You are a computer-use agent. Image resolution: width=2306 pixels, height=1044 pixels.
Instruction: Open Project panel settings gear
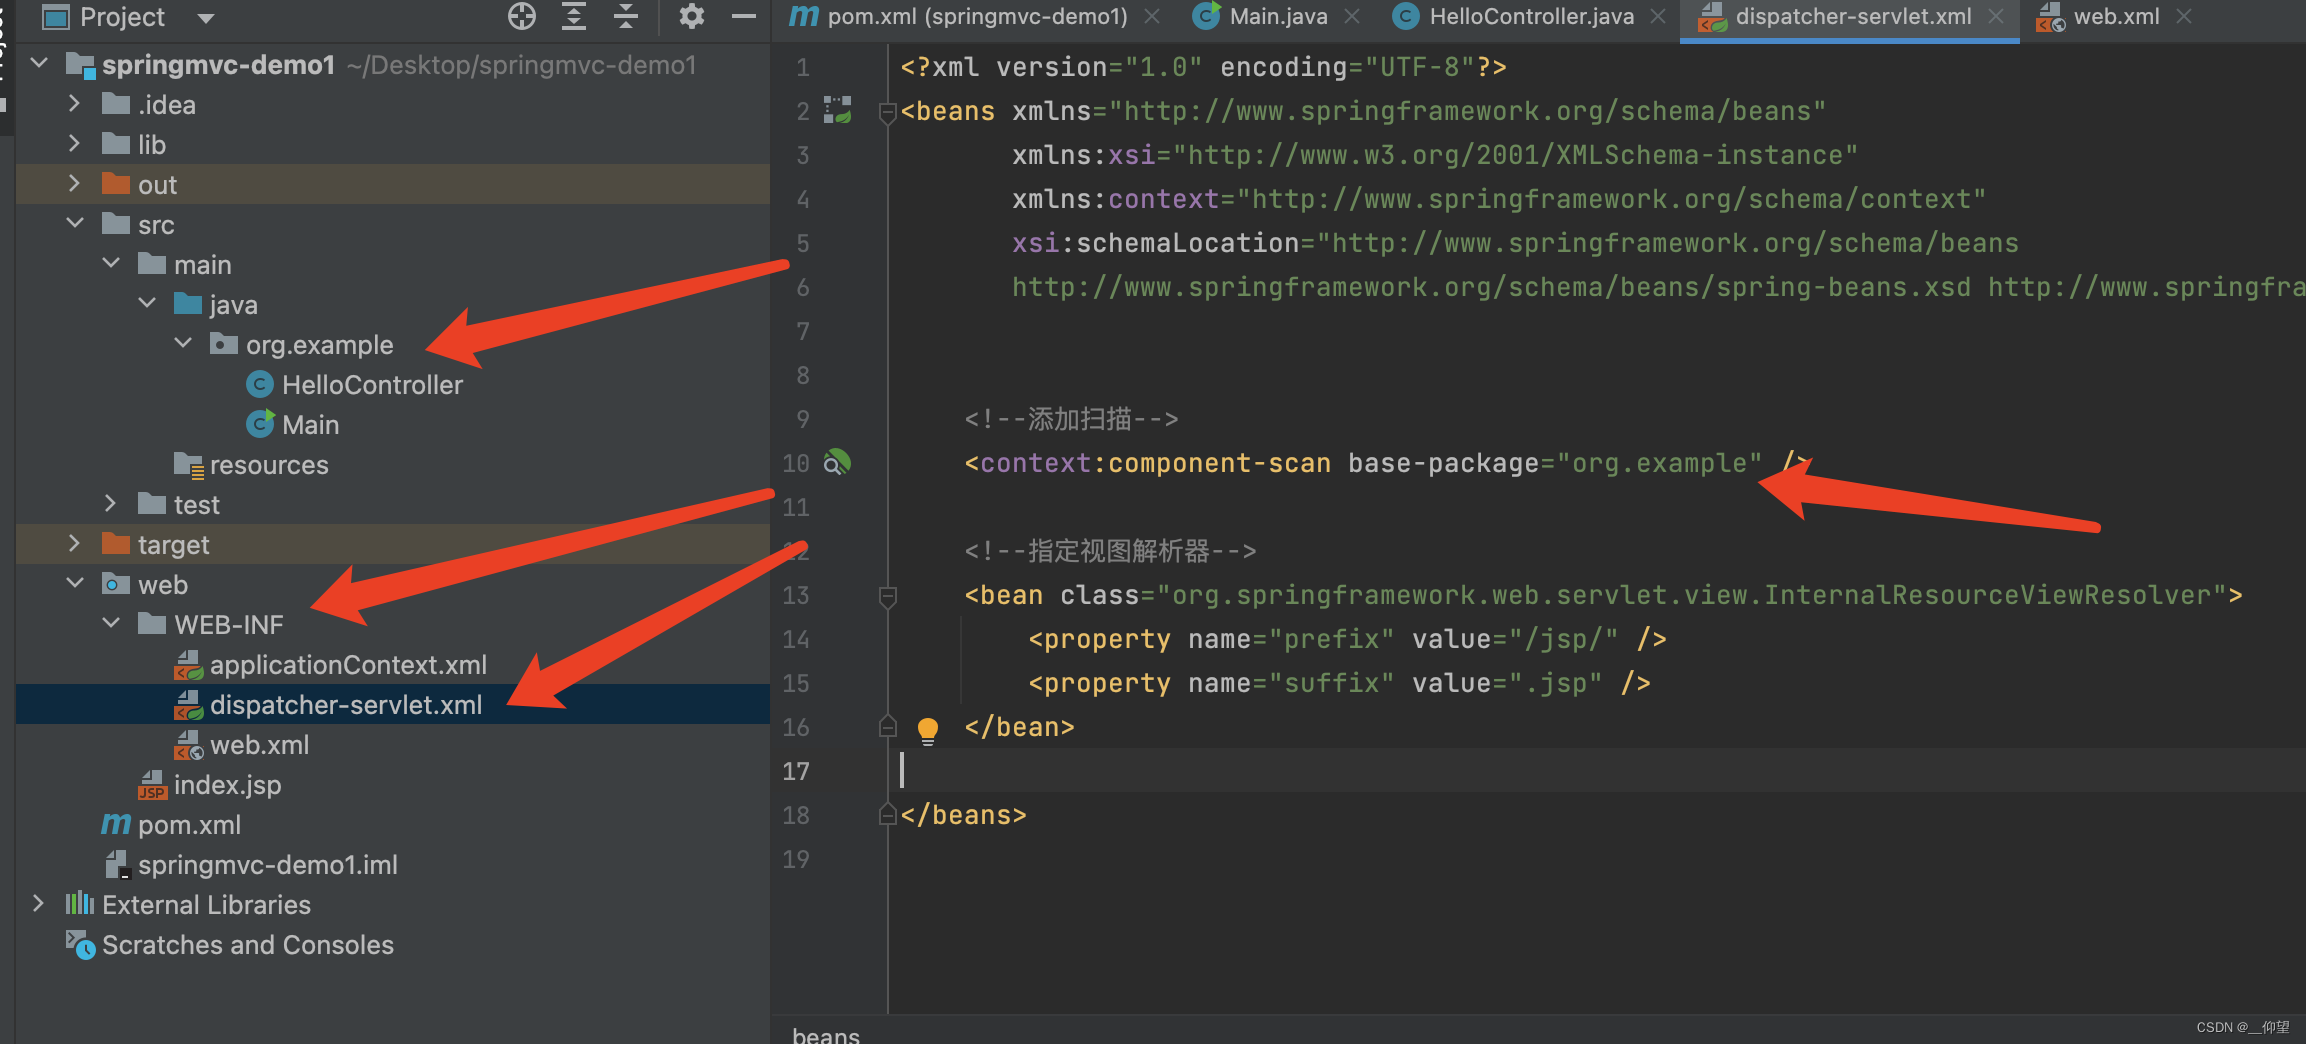(x=691, y=17)
